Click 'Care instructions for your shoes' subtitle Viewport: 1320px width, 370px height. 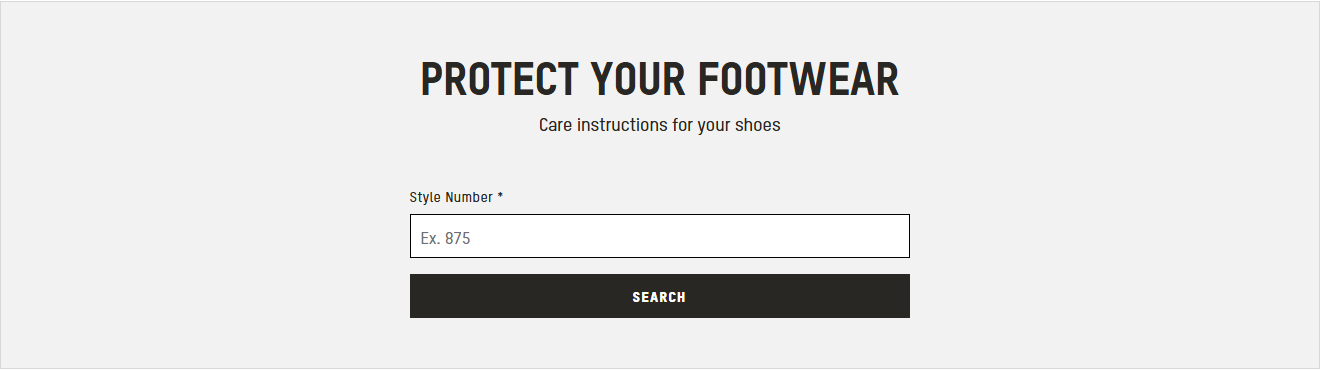pos(660,125)
